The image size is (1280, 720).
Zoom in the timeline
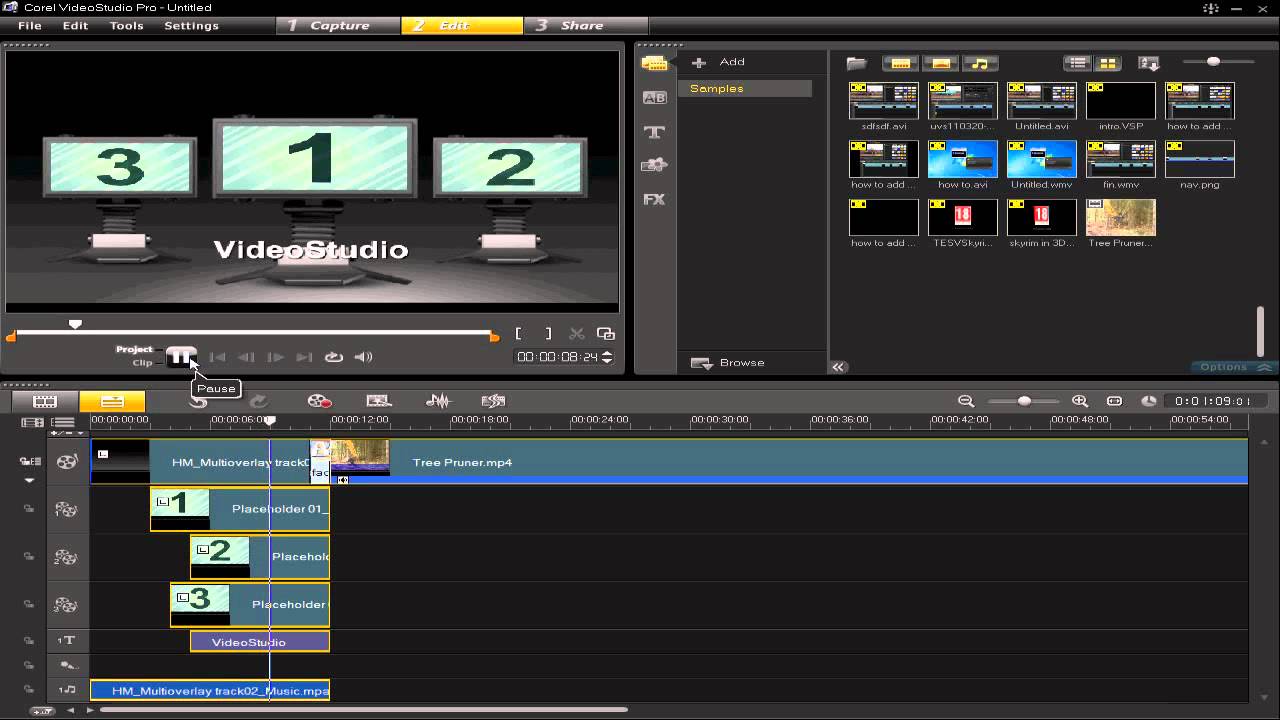pyautogui.click(x=1080, y=401)
